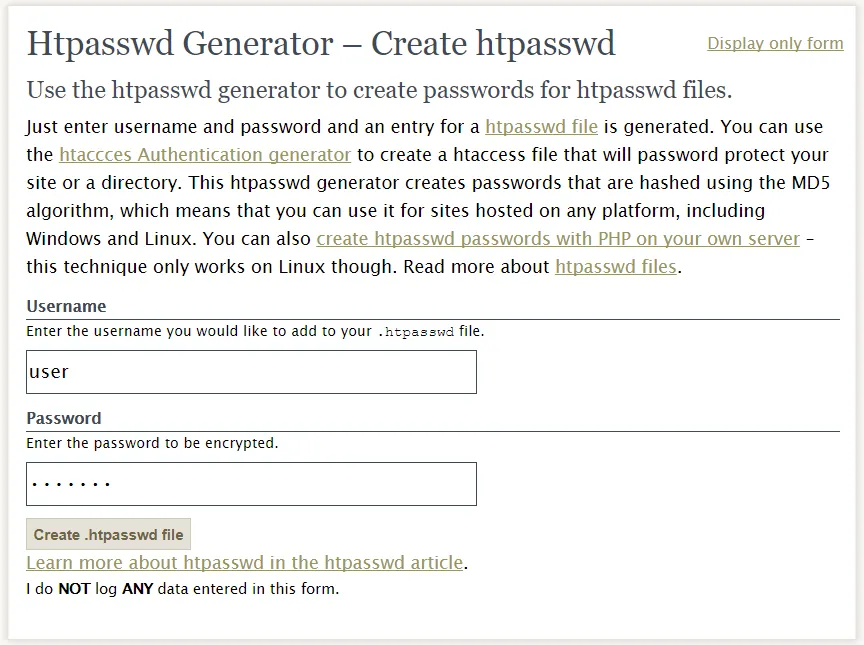Click the monospace ".htpasswd" text in the hint
The width and height of the screenshot is (864, 645).
click(416, 332)
